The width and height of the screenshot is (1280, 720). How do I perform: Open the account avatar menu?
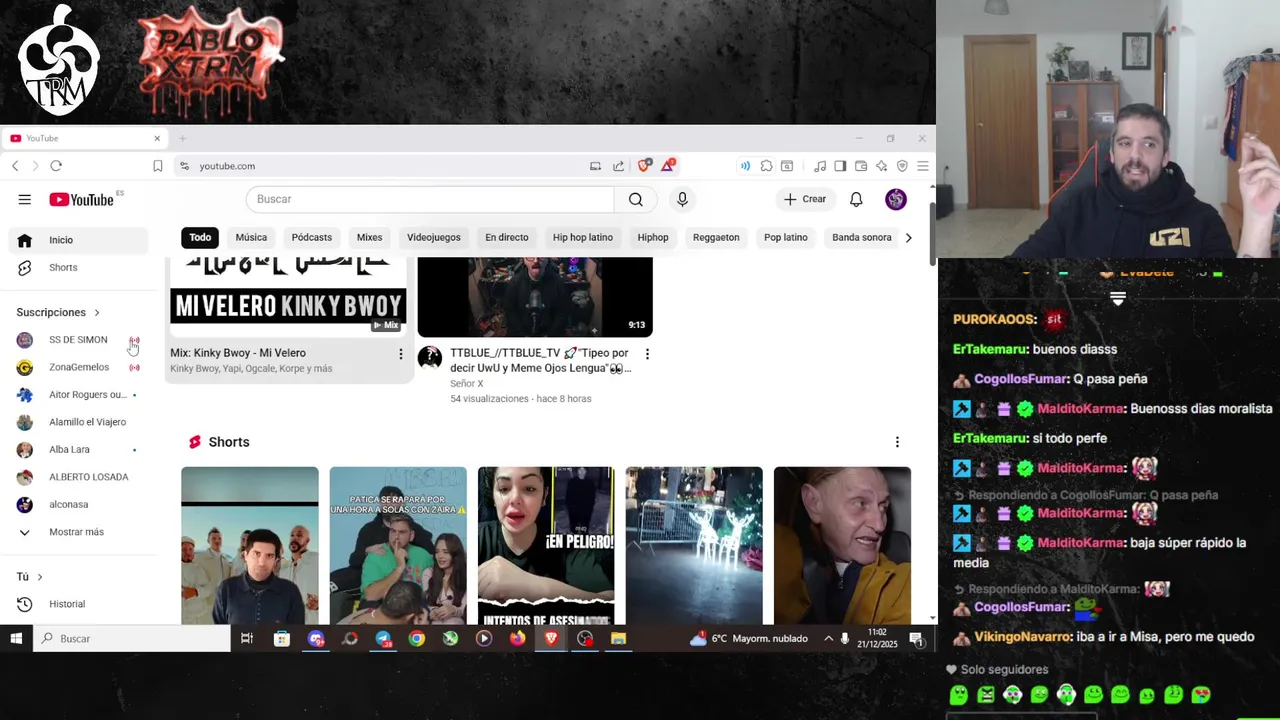pos(896,199)
